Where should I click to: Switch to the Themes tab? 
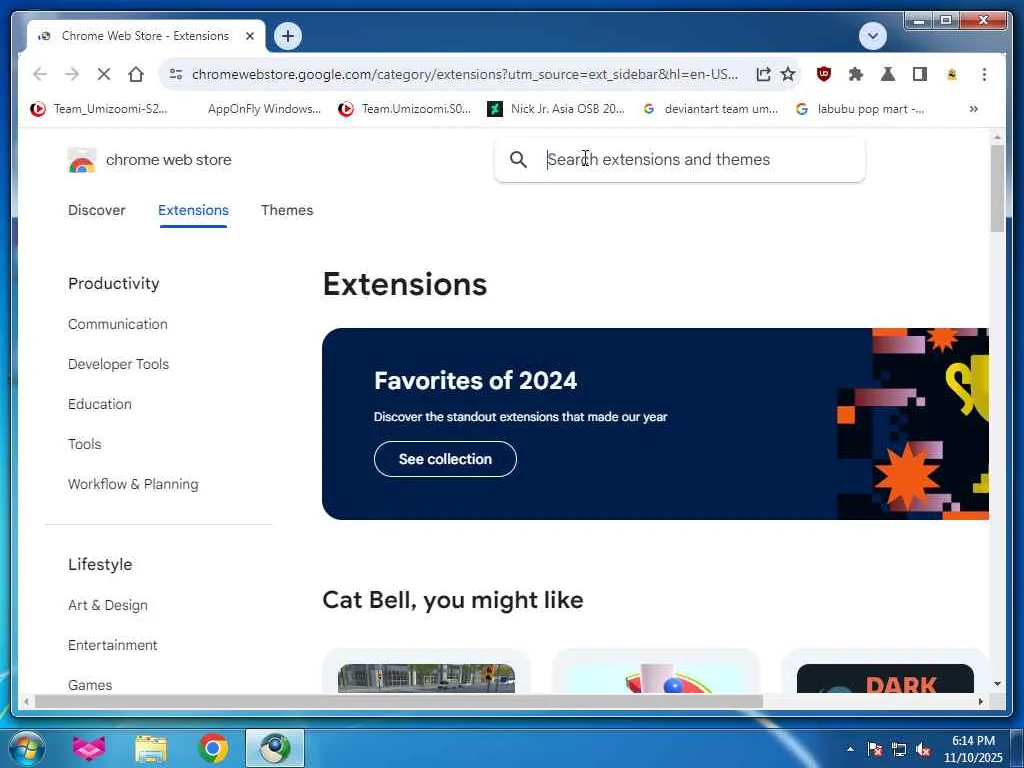pyautogui.click(x=287, y=210)
